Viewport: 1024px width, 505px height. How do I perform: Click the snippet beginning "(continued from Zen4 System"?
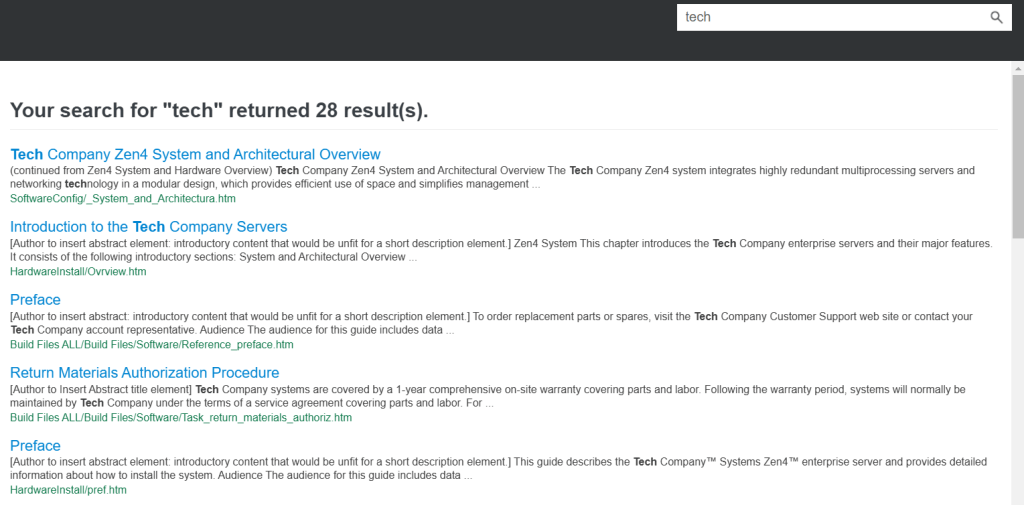tap(492, 177)
